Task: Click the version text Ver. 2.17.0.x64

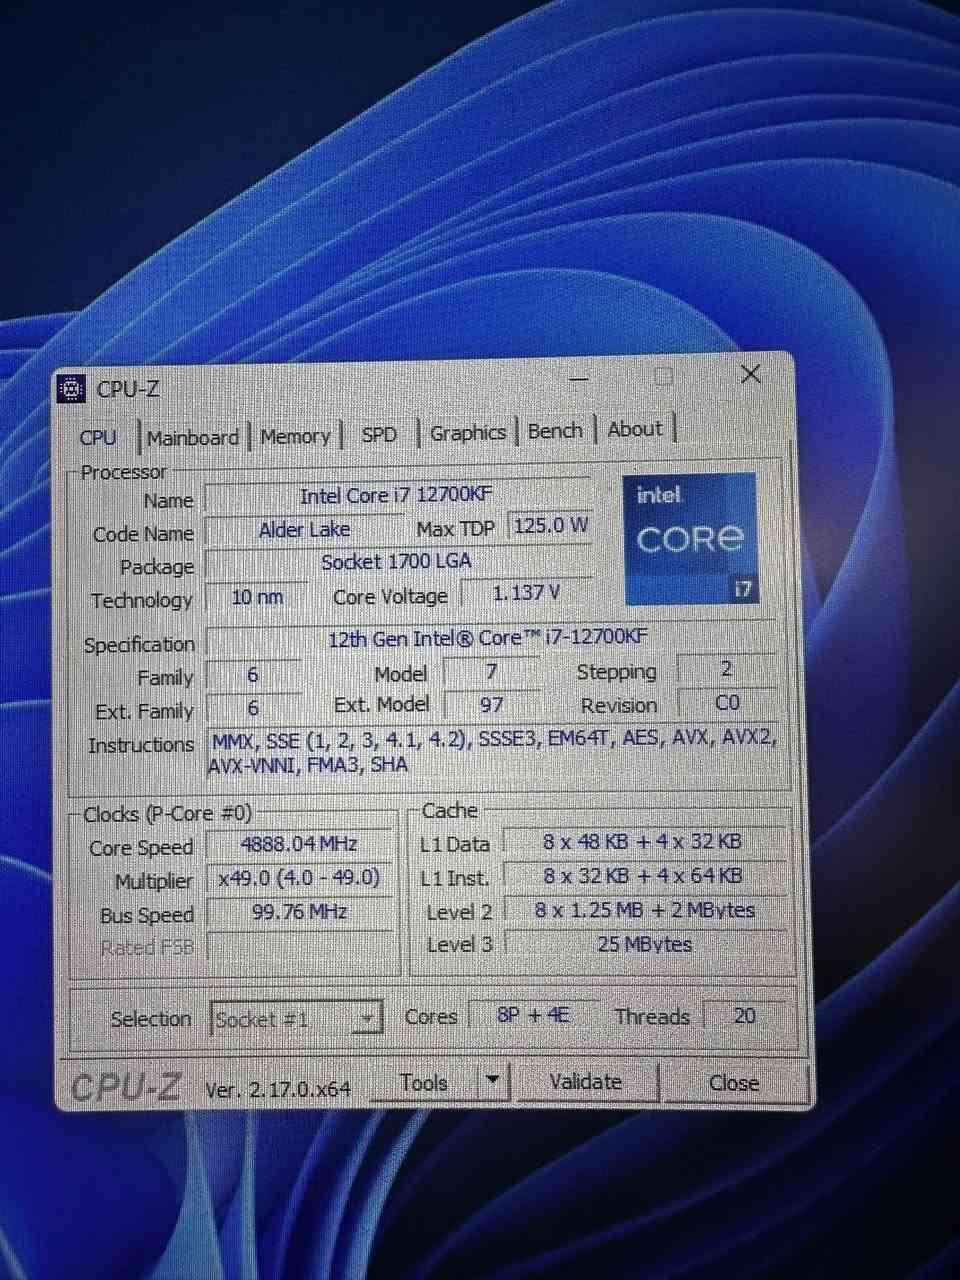Action: [x=278, y=1089]
